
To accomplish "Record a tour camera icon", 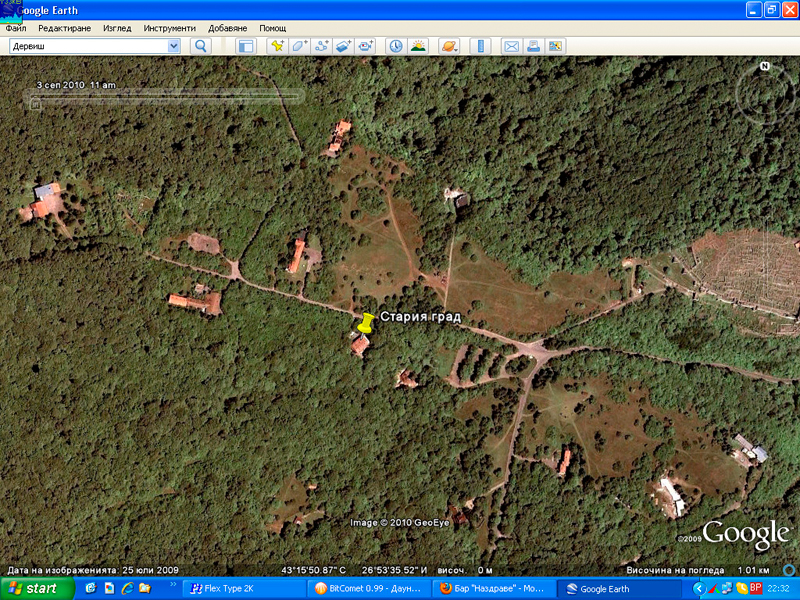I will [x=365, y=46].
